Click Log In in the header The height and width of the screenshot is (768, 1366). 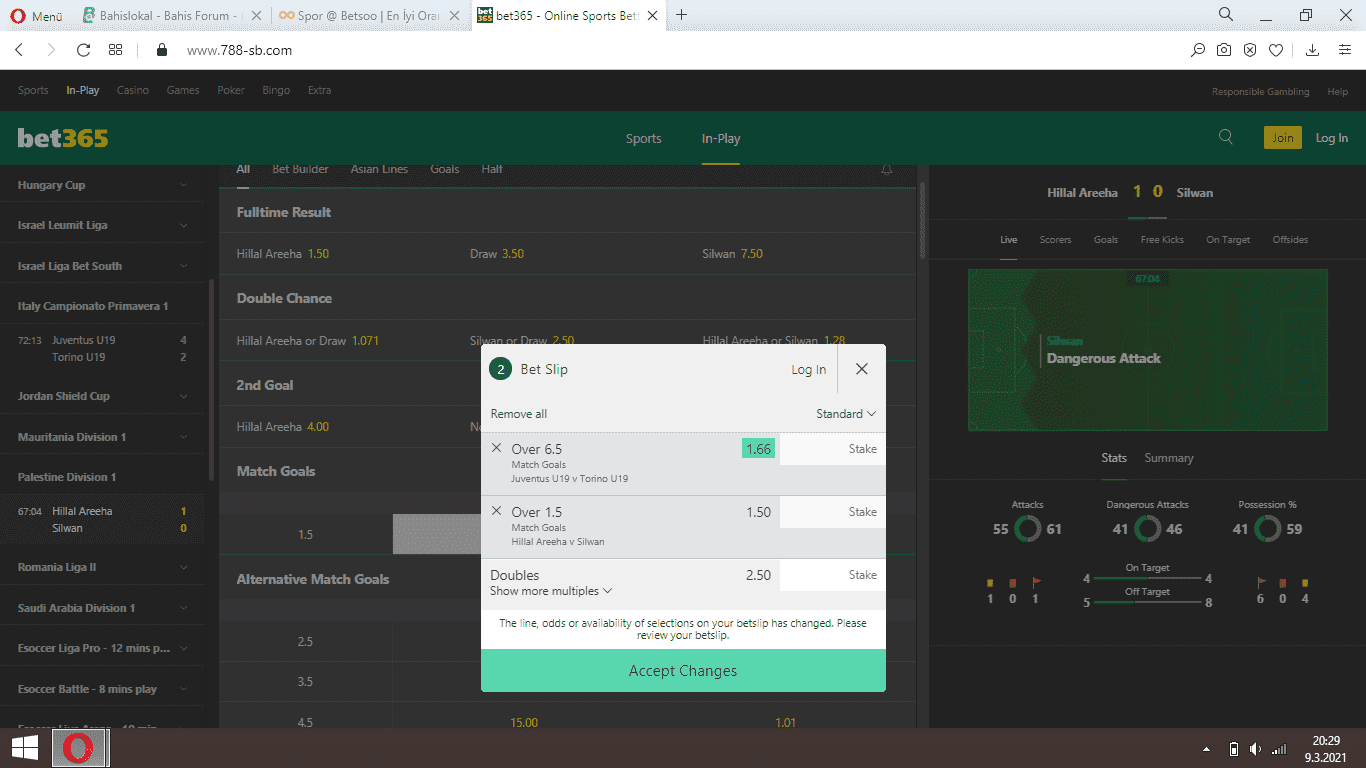click(1331, 138)
